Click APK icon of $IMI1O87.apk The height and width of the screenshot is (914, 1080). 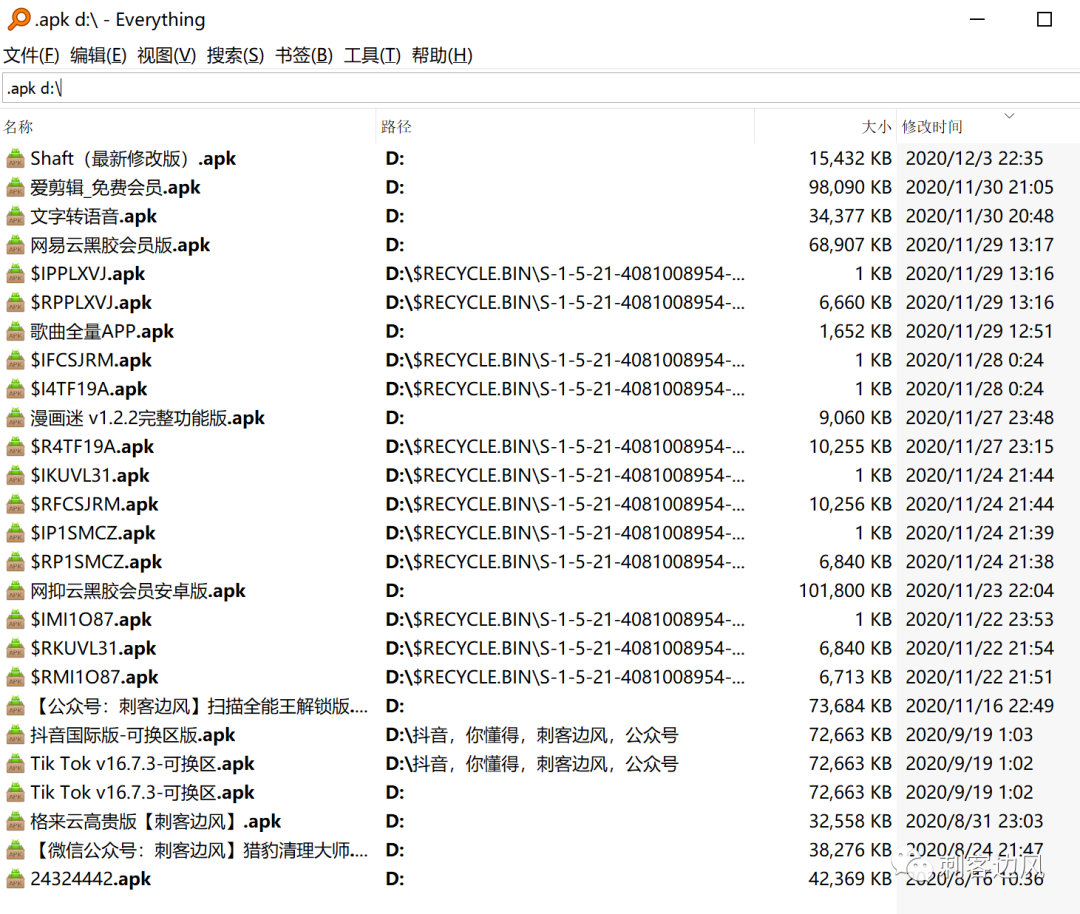point(15,620)
